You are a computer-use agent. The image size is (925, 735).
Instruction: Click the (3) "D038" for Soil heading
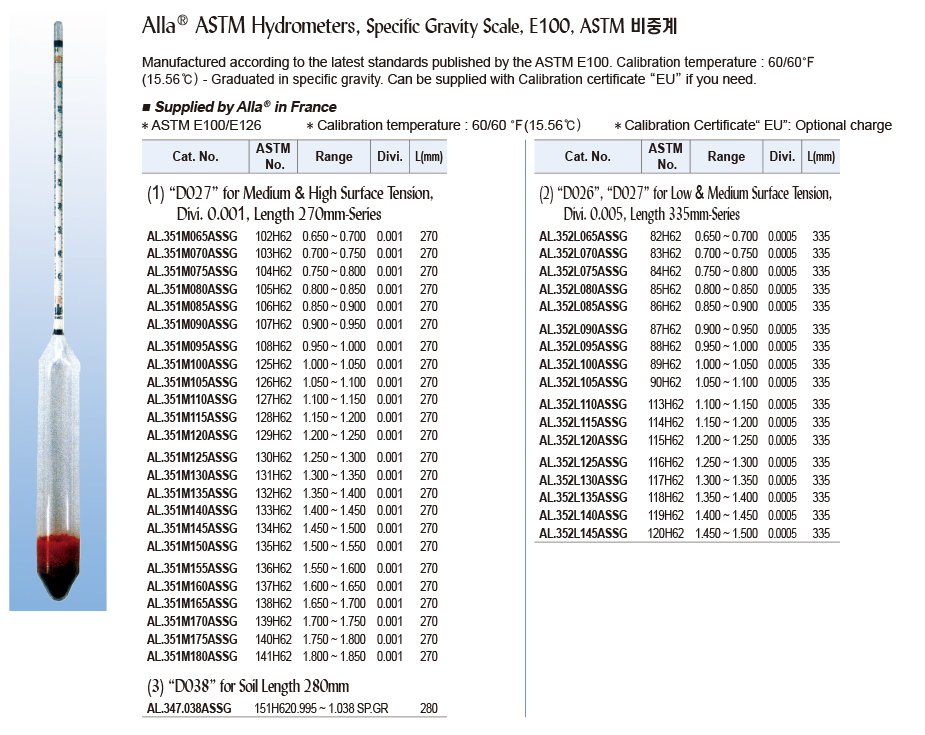(x=248, y=686)
